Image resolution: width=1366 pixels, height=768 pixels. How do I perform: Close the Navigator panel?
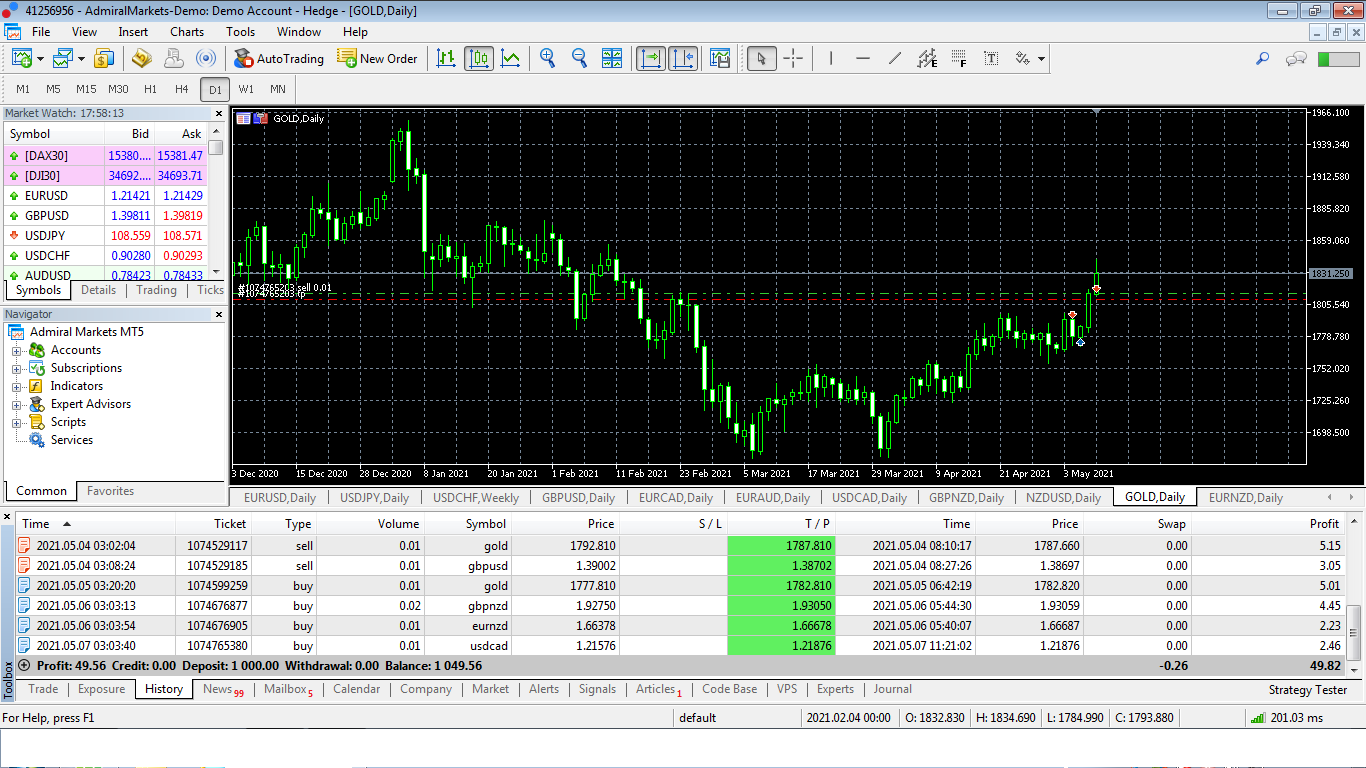coord(219,314)
